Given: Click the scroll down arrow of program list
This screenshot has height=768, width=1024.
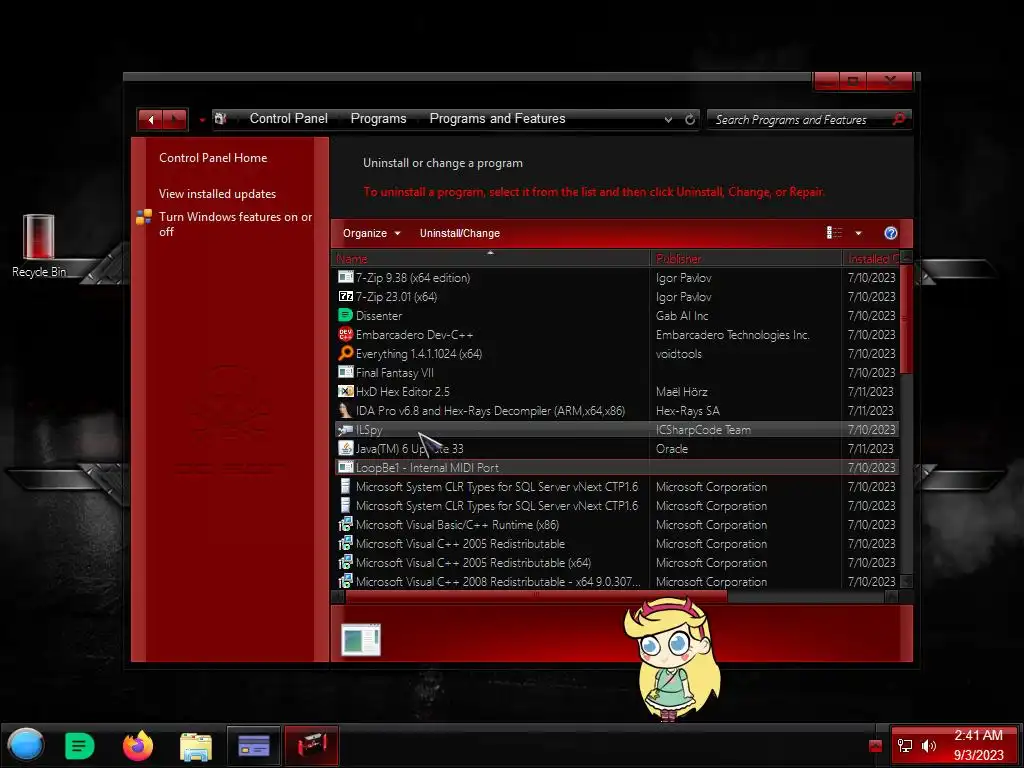Looking at the screenshot, I should point(906,581).
